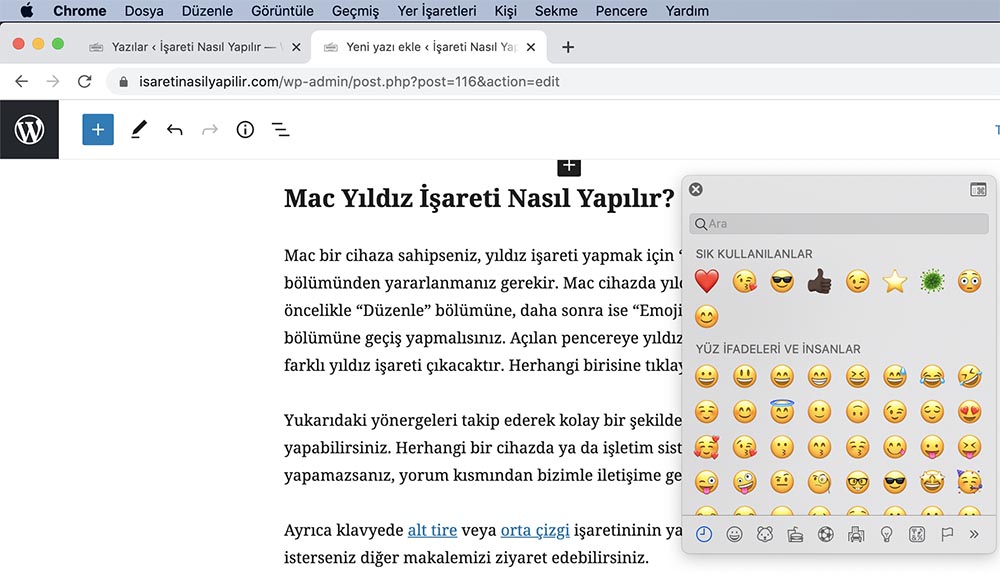This screenshot has width=1000, height=573.
Task: Go back in browser history
Action: [22, 82]
